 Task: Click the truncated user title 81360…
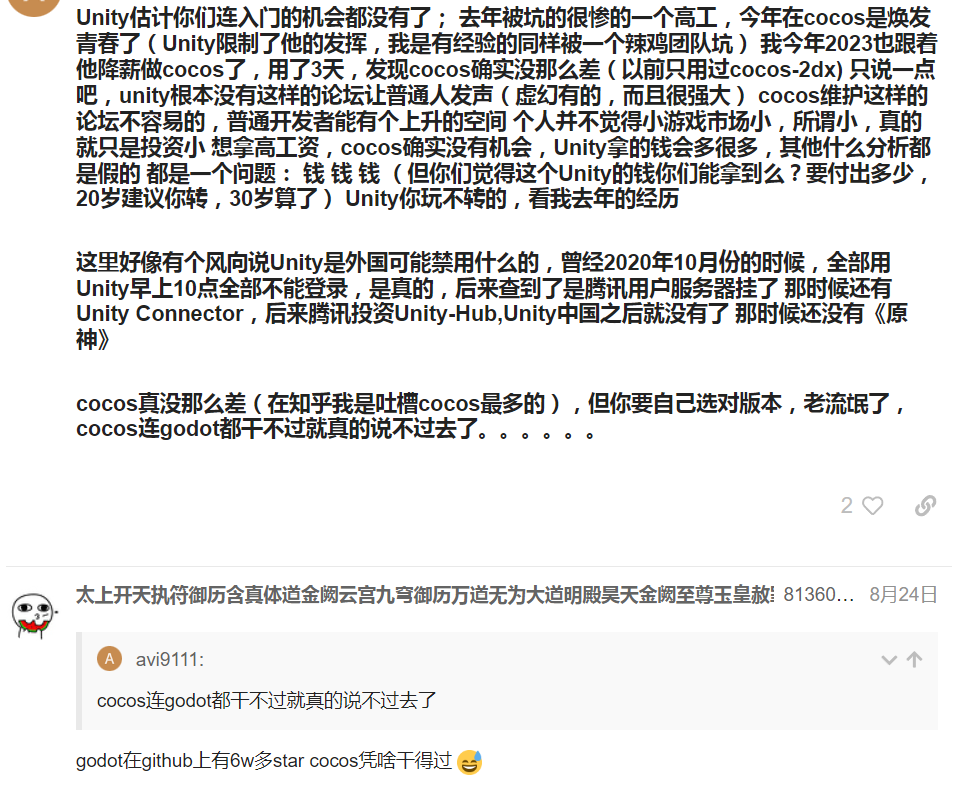(x=819, y=595)
